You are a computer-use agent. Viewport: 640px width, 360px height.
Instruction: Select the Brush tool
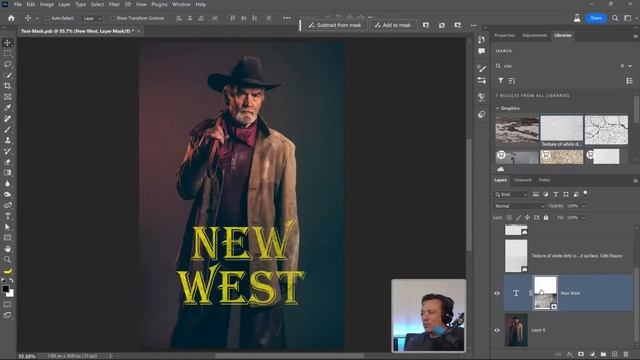click(x=7, y=129)
